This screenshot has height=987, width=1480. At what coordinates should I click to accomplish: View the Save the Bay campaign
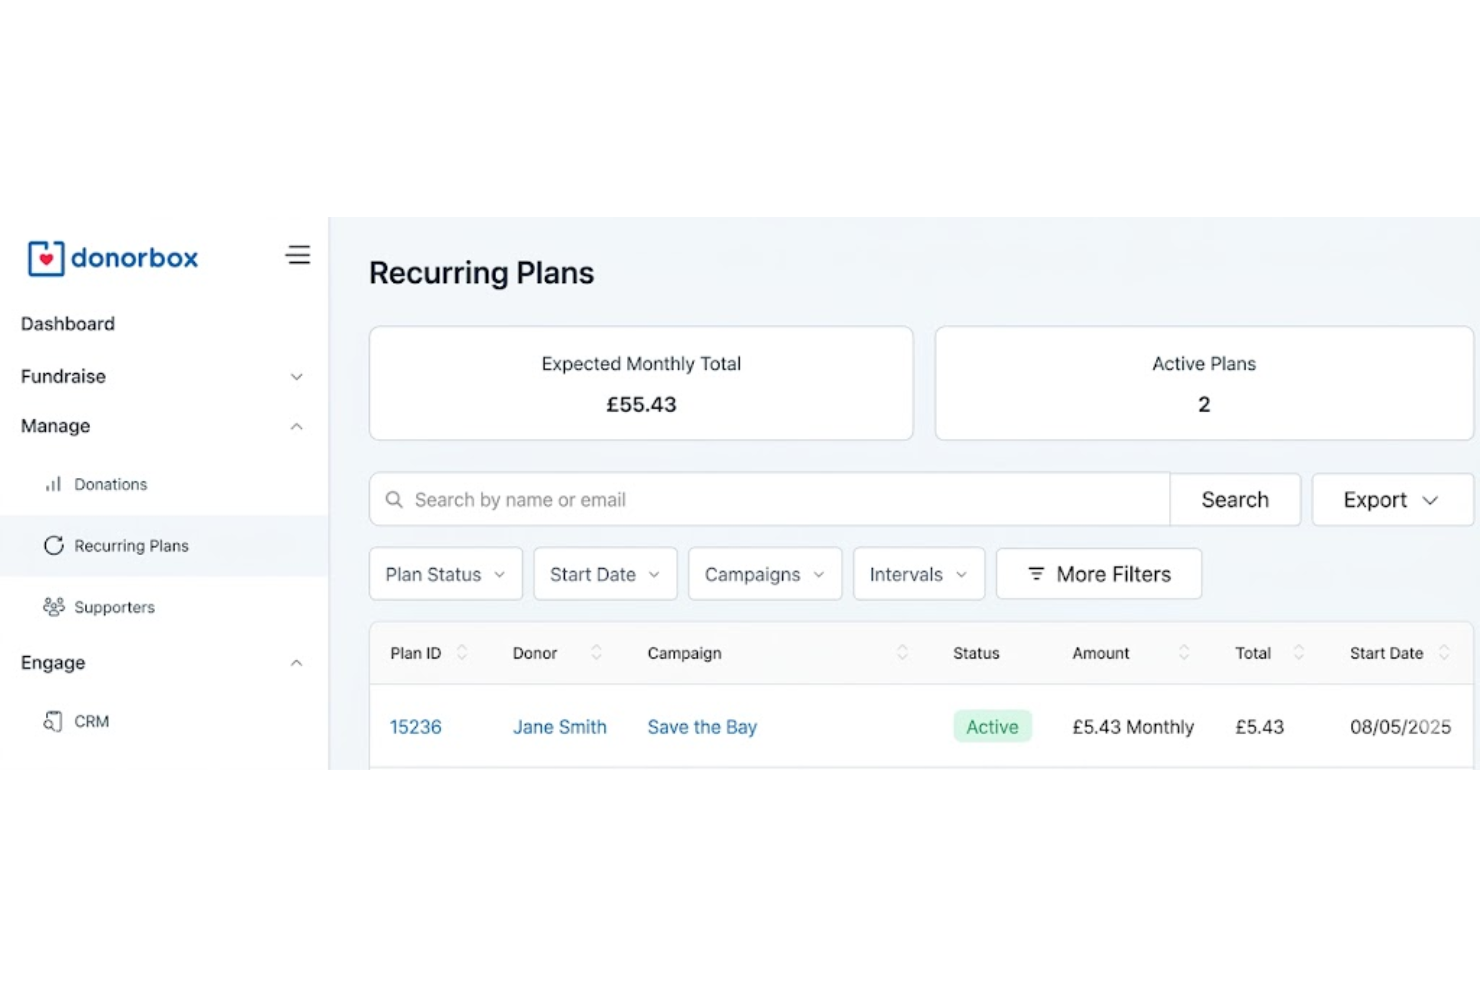[701, 727]
